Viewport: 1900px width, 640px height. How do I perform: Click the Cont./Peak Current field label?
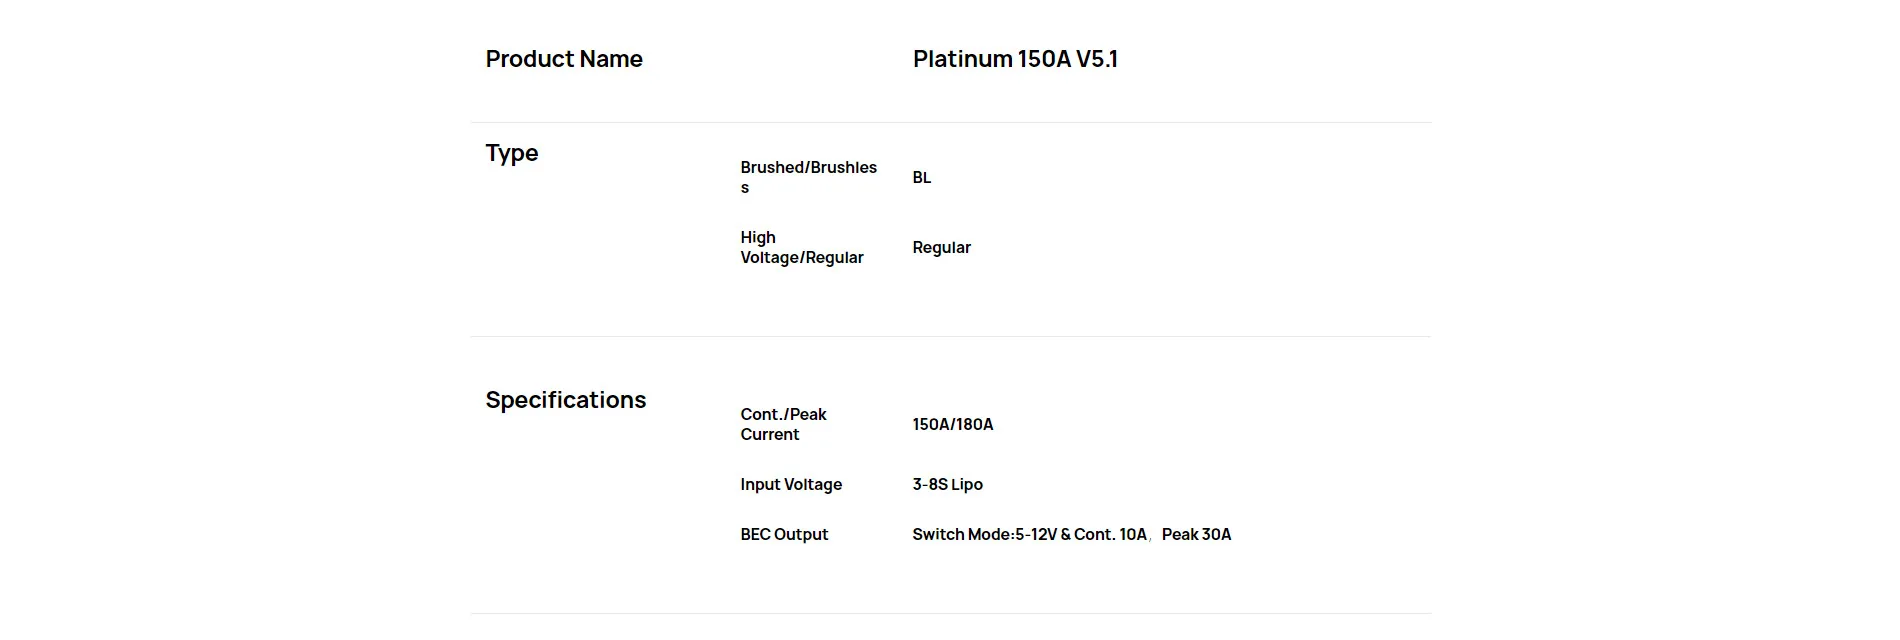(x=783, y=424)
